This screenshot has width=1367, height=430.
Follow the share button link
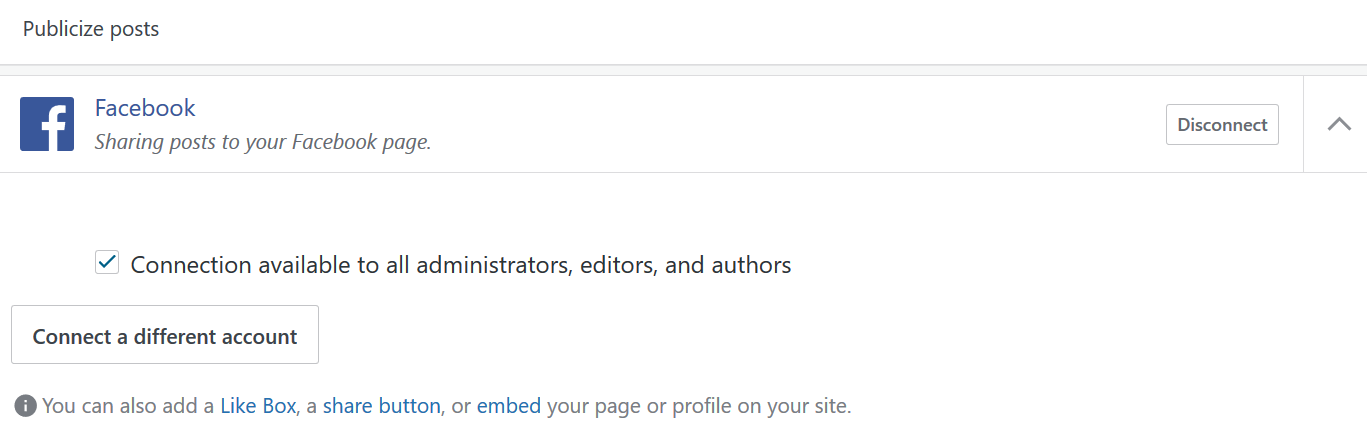point(381,406)
